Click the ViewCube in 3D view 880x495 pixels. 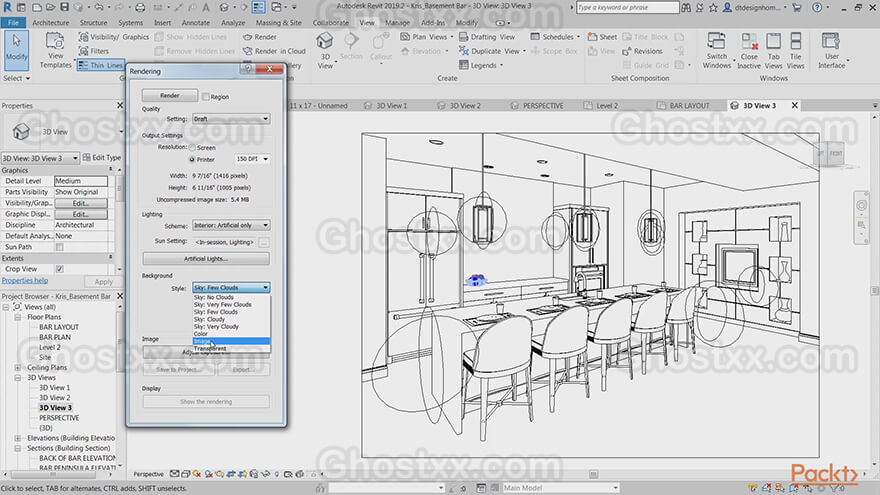coord(829,154)
